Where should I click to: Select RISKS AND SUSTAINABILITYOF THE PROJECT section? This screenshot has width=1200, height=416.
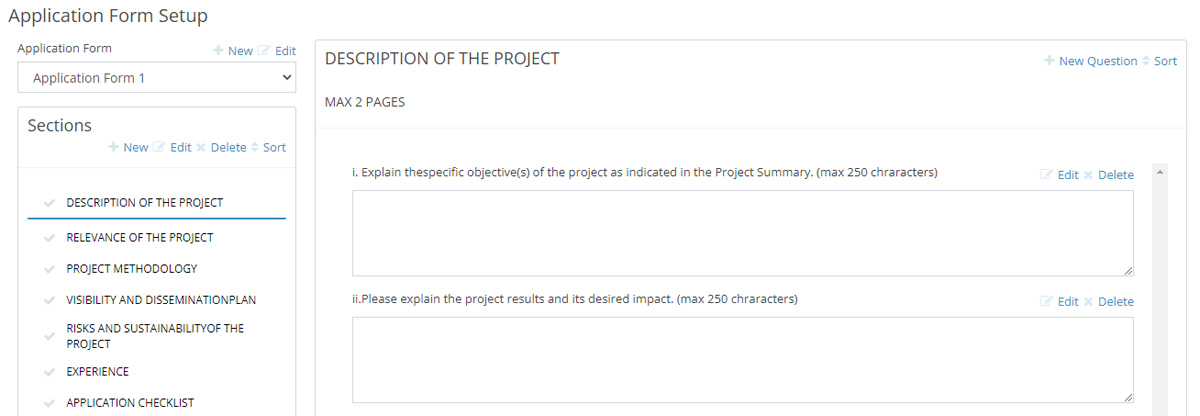(x=155, y=336)
